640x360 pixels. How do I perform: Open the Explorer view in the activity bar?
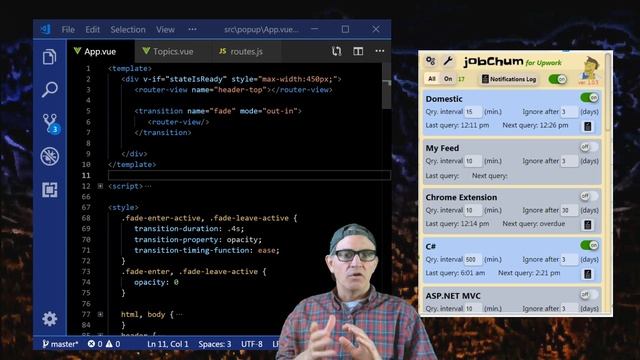coord(49,57)
